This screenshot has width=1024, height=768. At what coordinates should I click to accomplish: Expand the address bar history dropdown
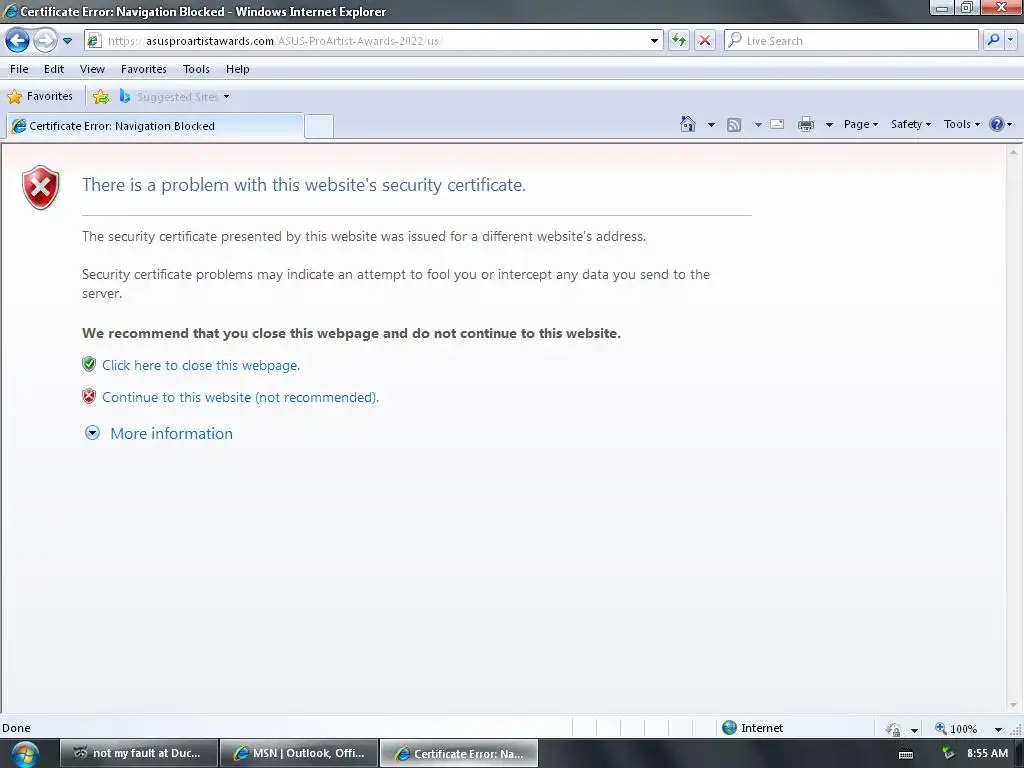pyautogui.click(x=654, y=40)
